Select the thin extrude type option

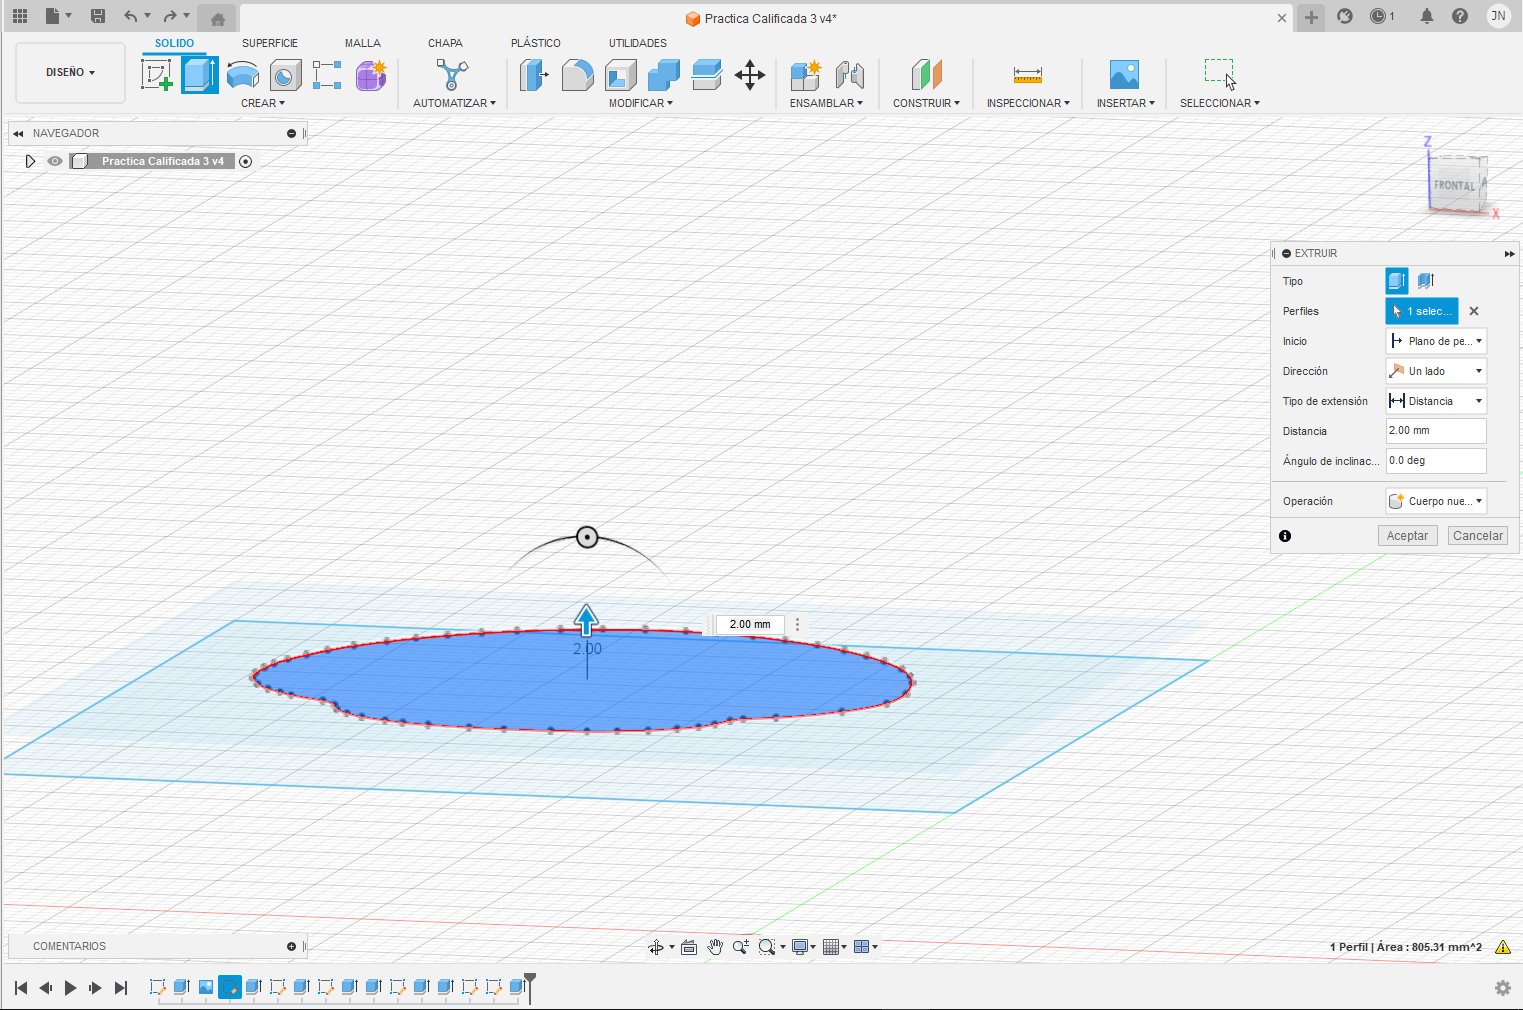point(1426,281)
